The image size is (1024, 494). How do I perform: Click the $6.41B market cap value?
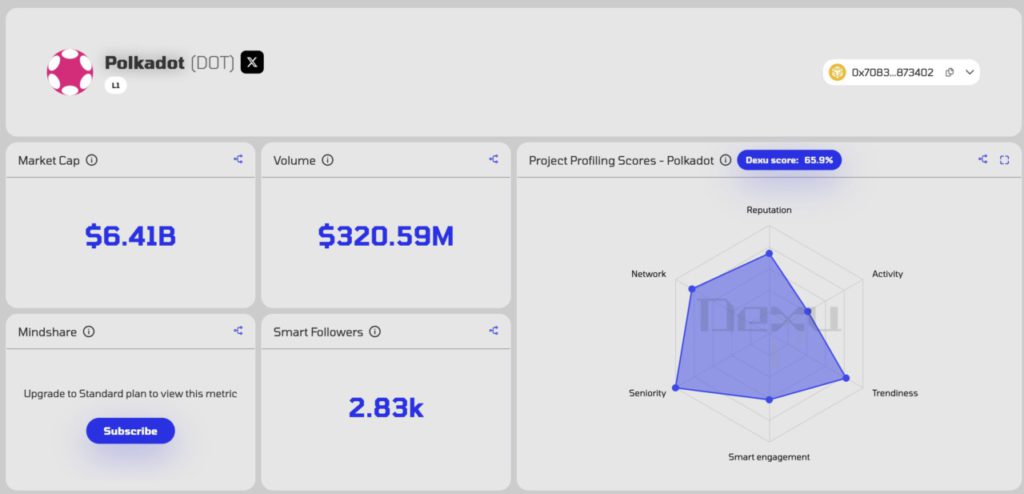(x=131, y=236)
